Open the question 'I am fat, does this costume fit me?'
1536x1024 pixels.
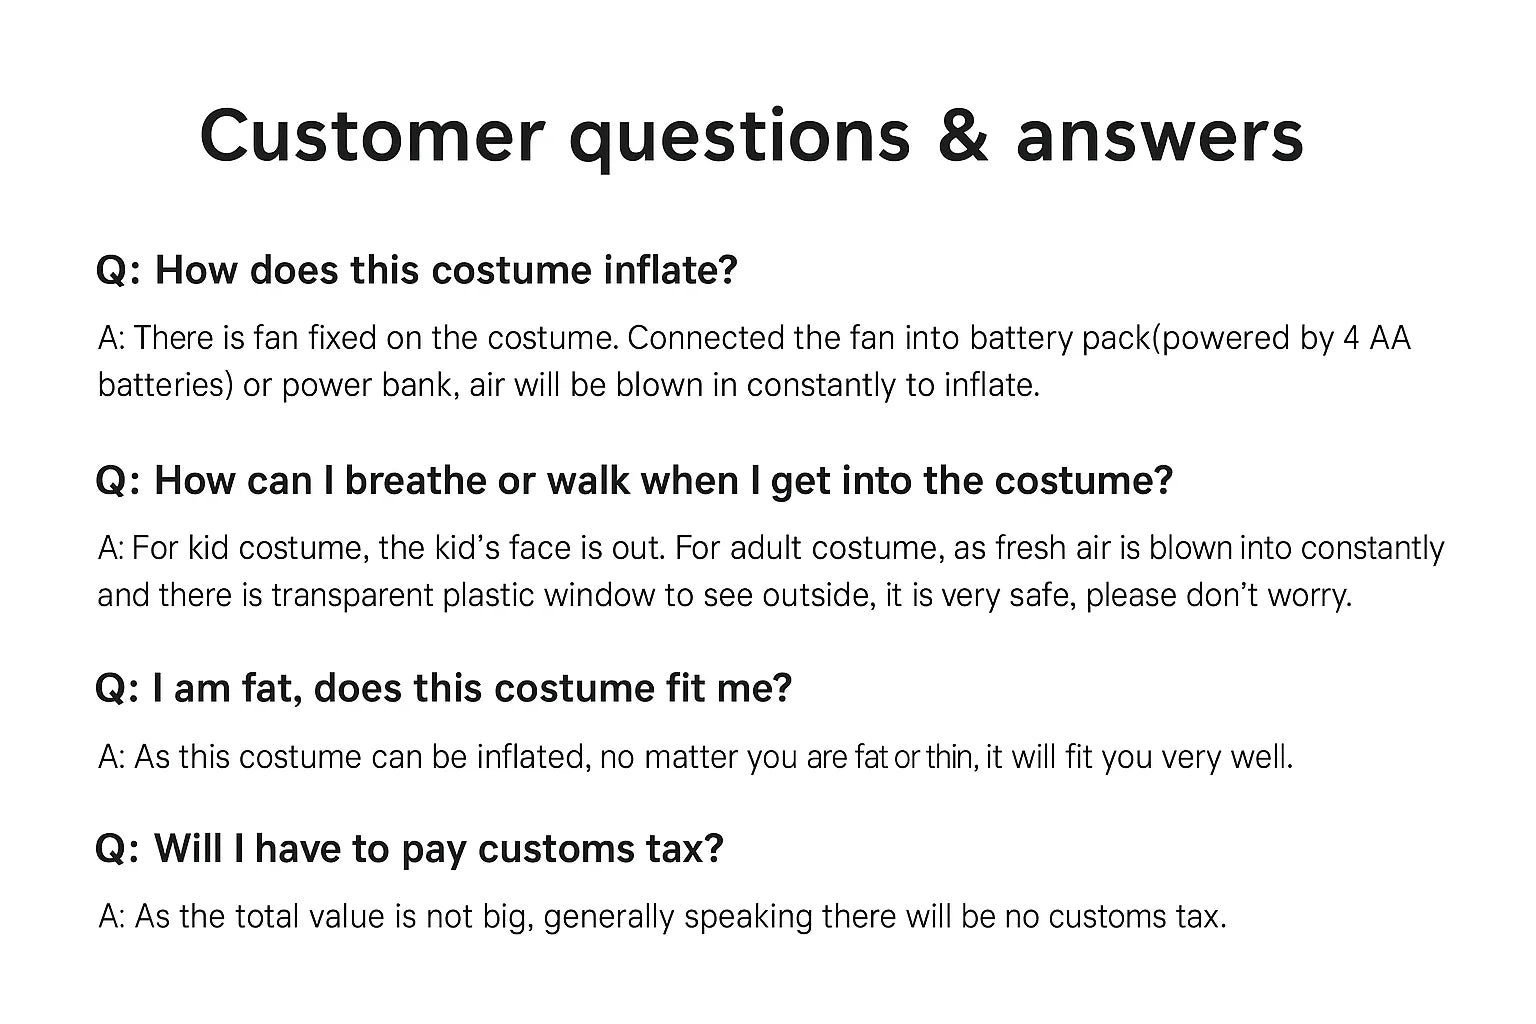click(443, 689)
